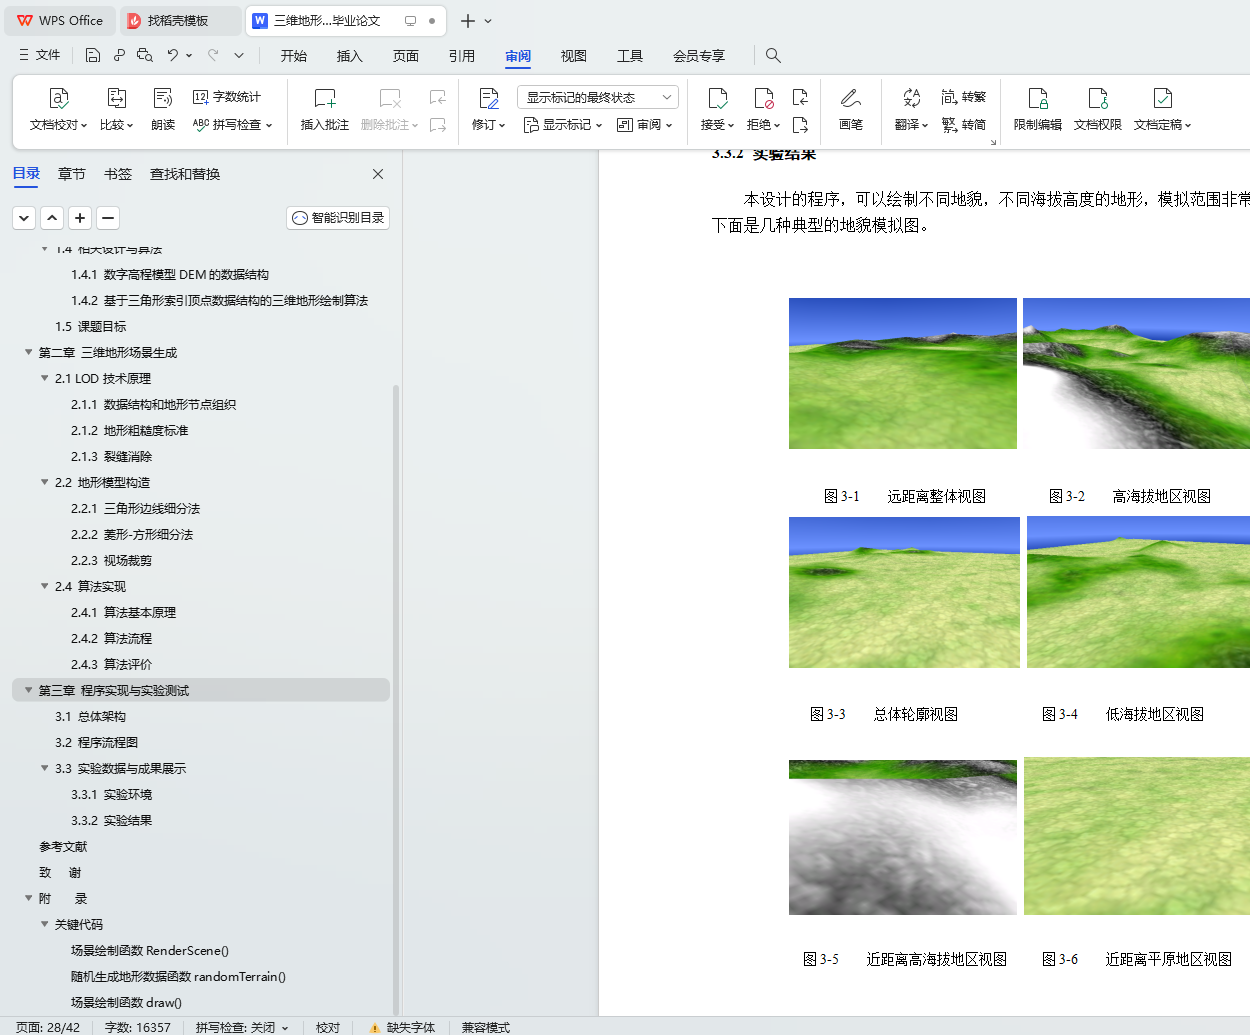Open the 显示标记 dropdown
This screenshot has height=1035, width=1250.
click(563, 125)
